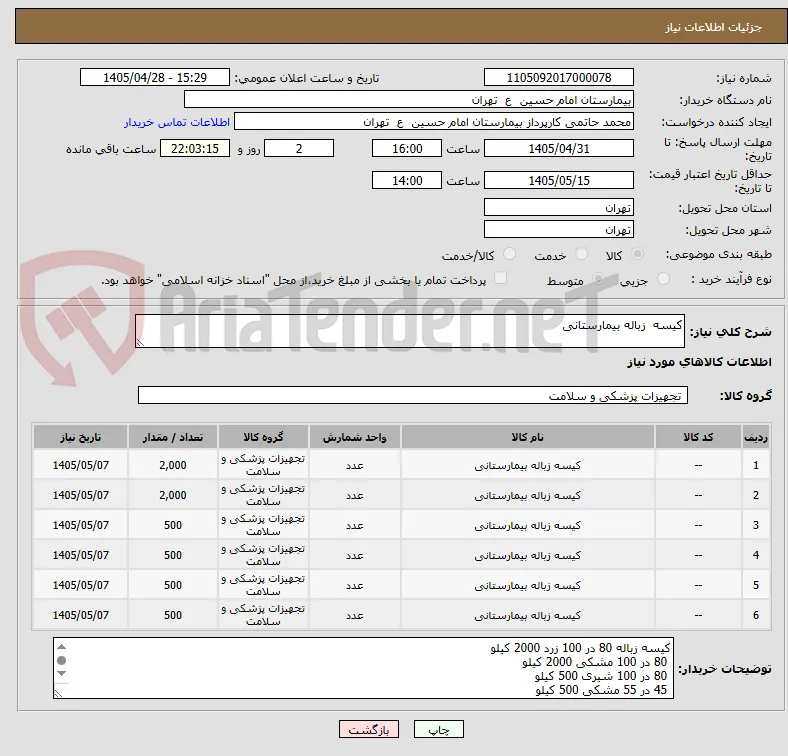Click the response deadline date field 1405/04/31
The width and height of the screenshot is (788, 756).
click(x=558, y=149)
